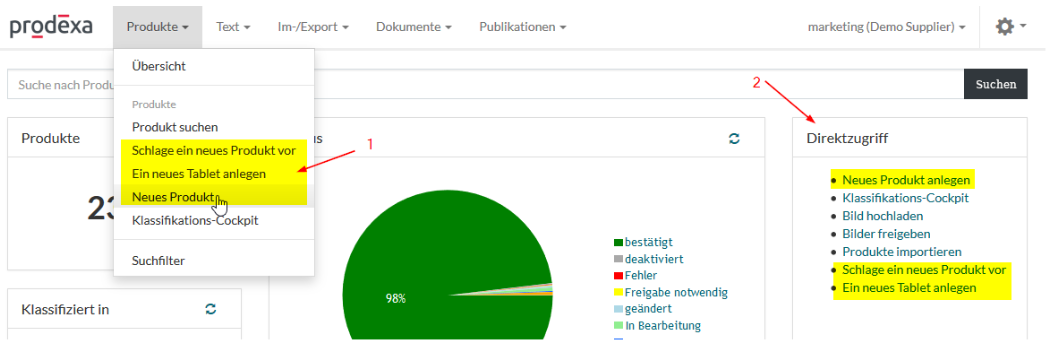
Task: Click the Klassifiziert in panel heading
Action: 65,309
